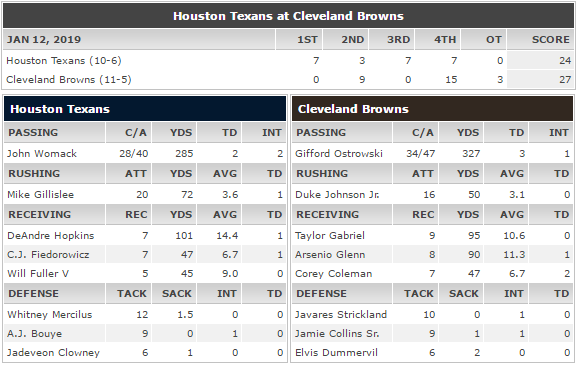Click the Cleveland Browns brown header

432,109
